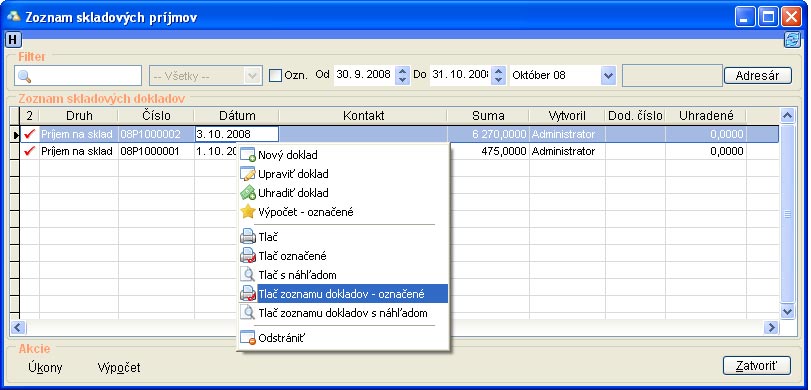811x390 pixels.
Task: Click the Adresár button
Action: pyautogui.click(x=757, y=76)
